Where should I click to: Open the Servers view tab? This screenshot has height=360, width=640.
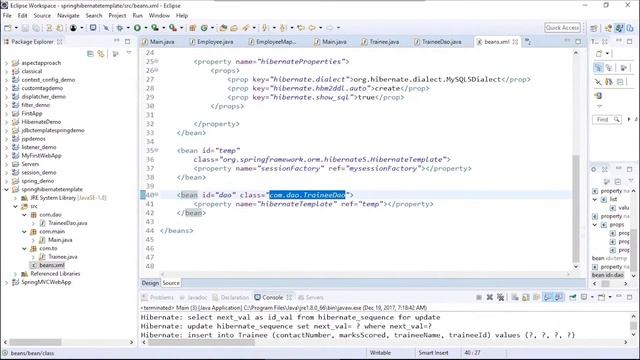pyautogui.click(x=311, y=298)
